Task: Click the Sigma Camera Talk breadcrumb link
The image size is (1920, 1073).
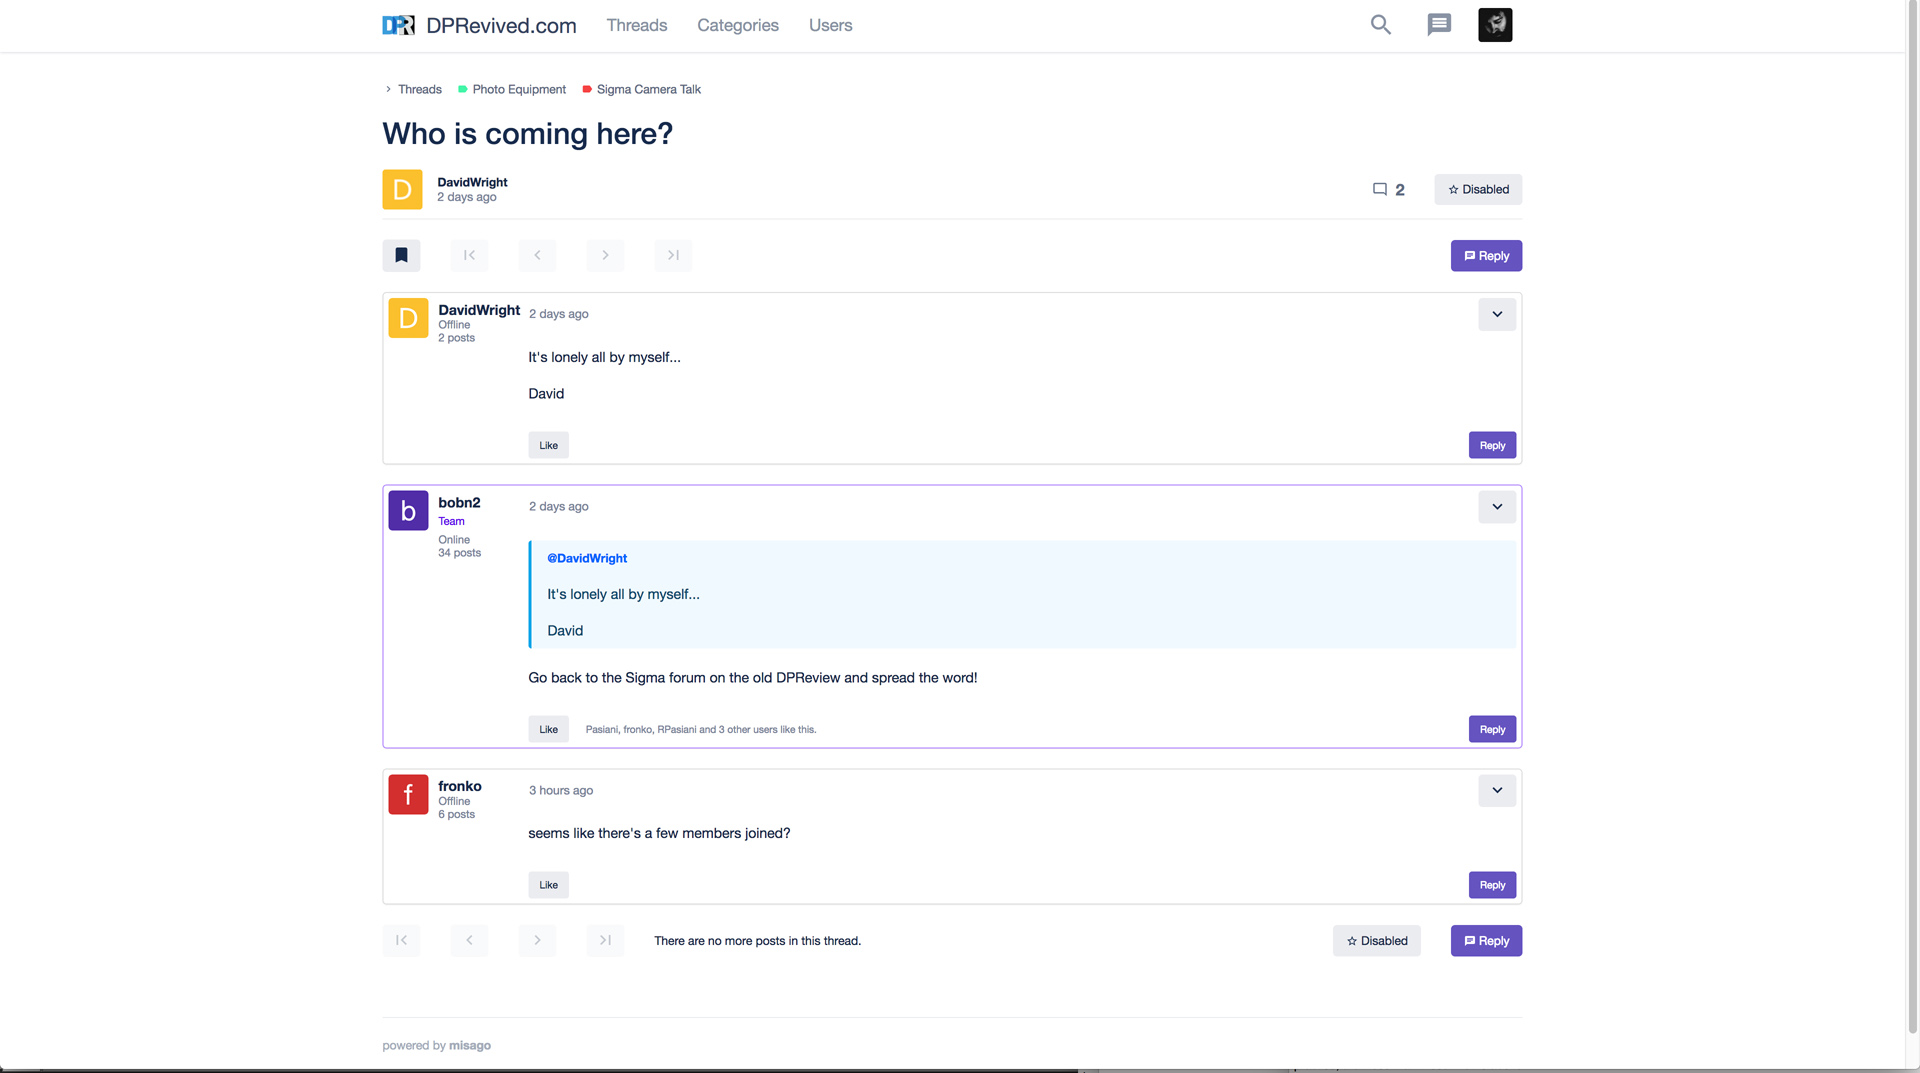Action: point(648,89)
